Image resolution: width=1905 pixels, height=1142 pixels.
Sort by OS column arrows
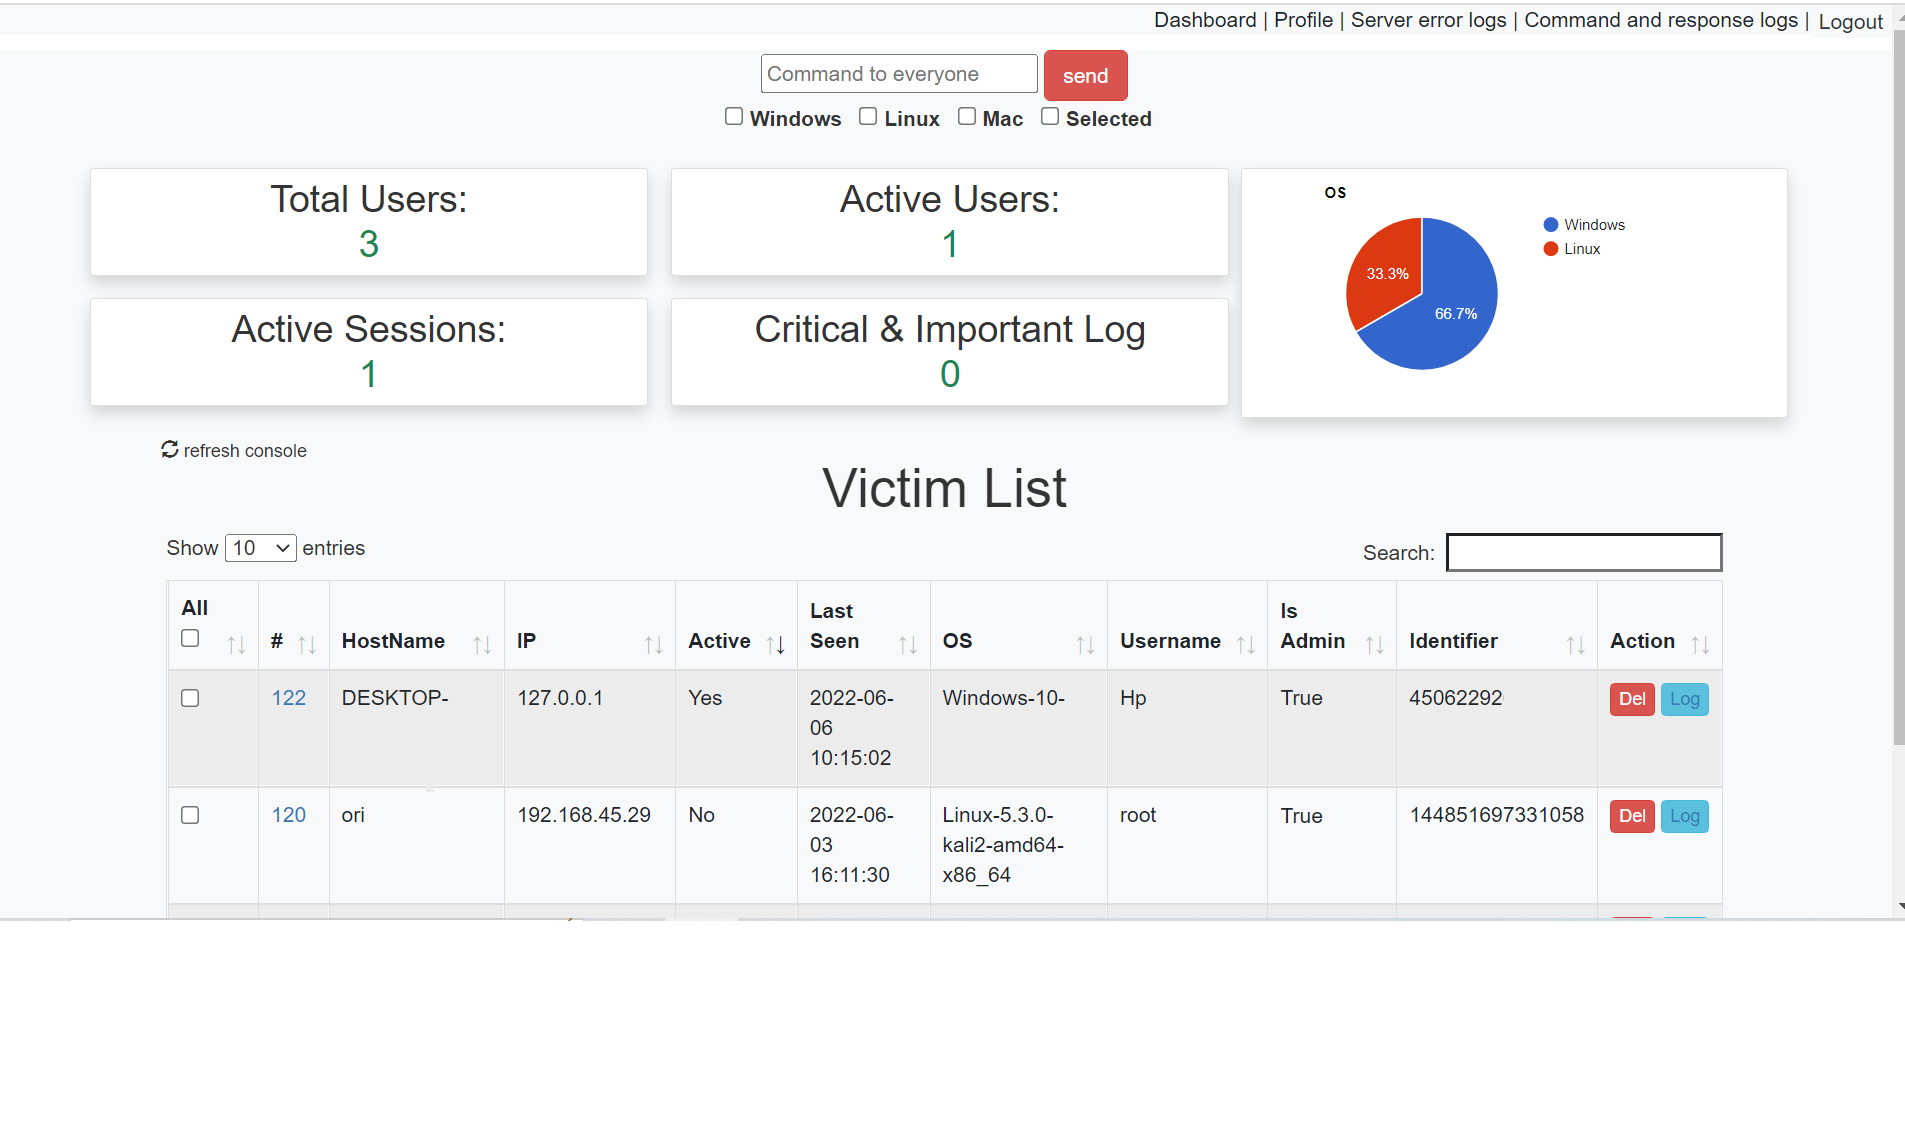tap(1085, 645)
